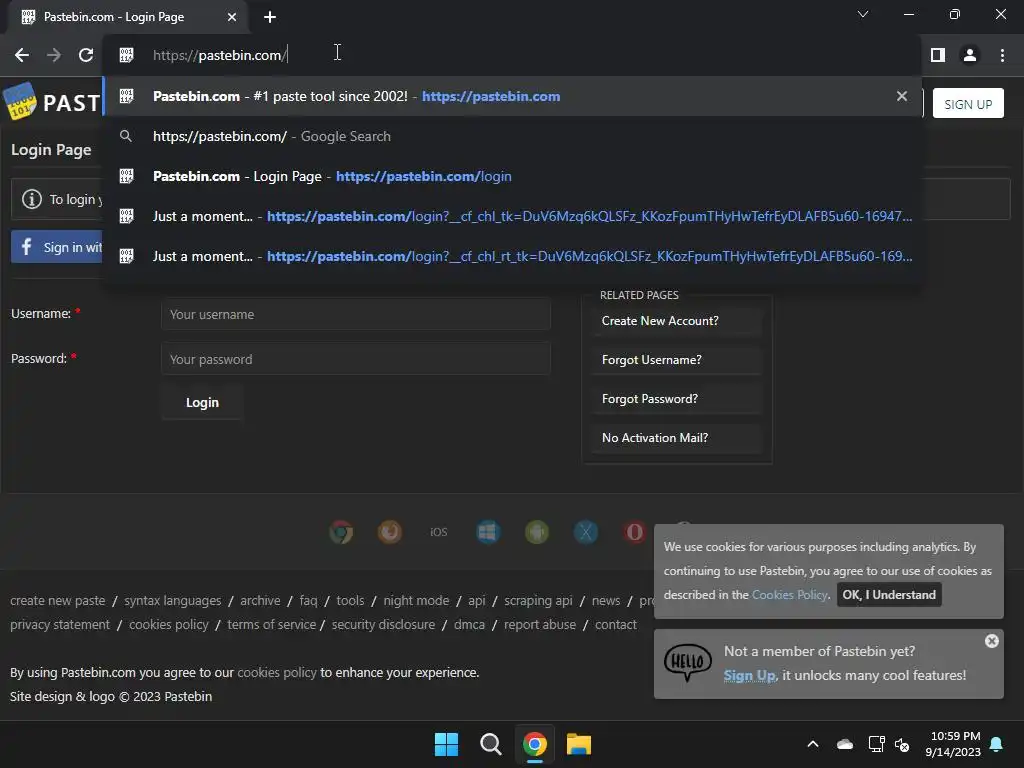Focus the Your username field

(355, 314)
